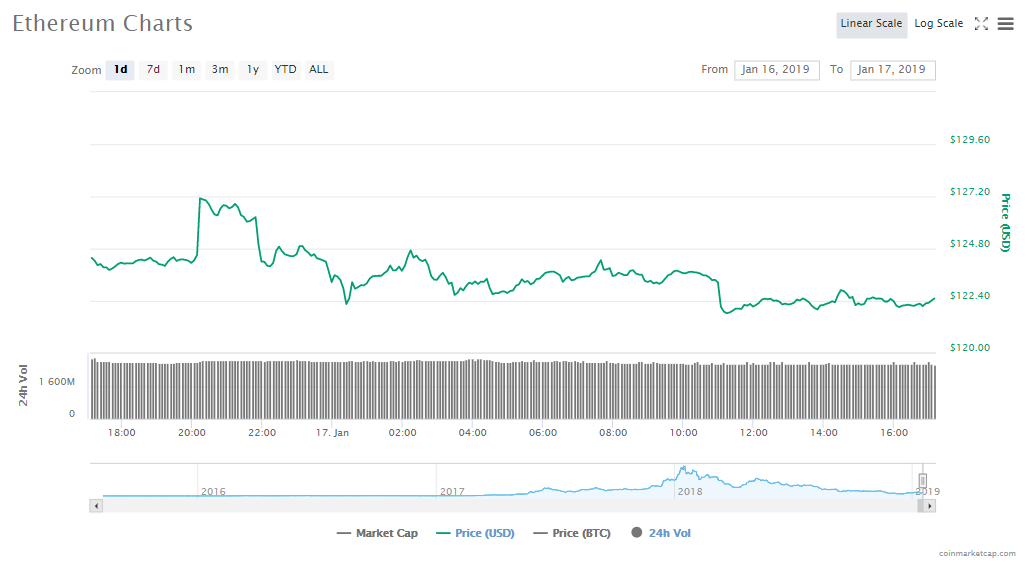Choose the 1y zoom range
This screenshot has width=1036, height=572.
point(253,70)
